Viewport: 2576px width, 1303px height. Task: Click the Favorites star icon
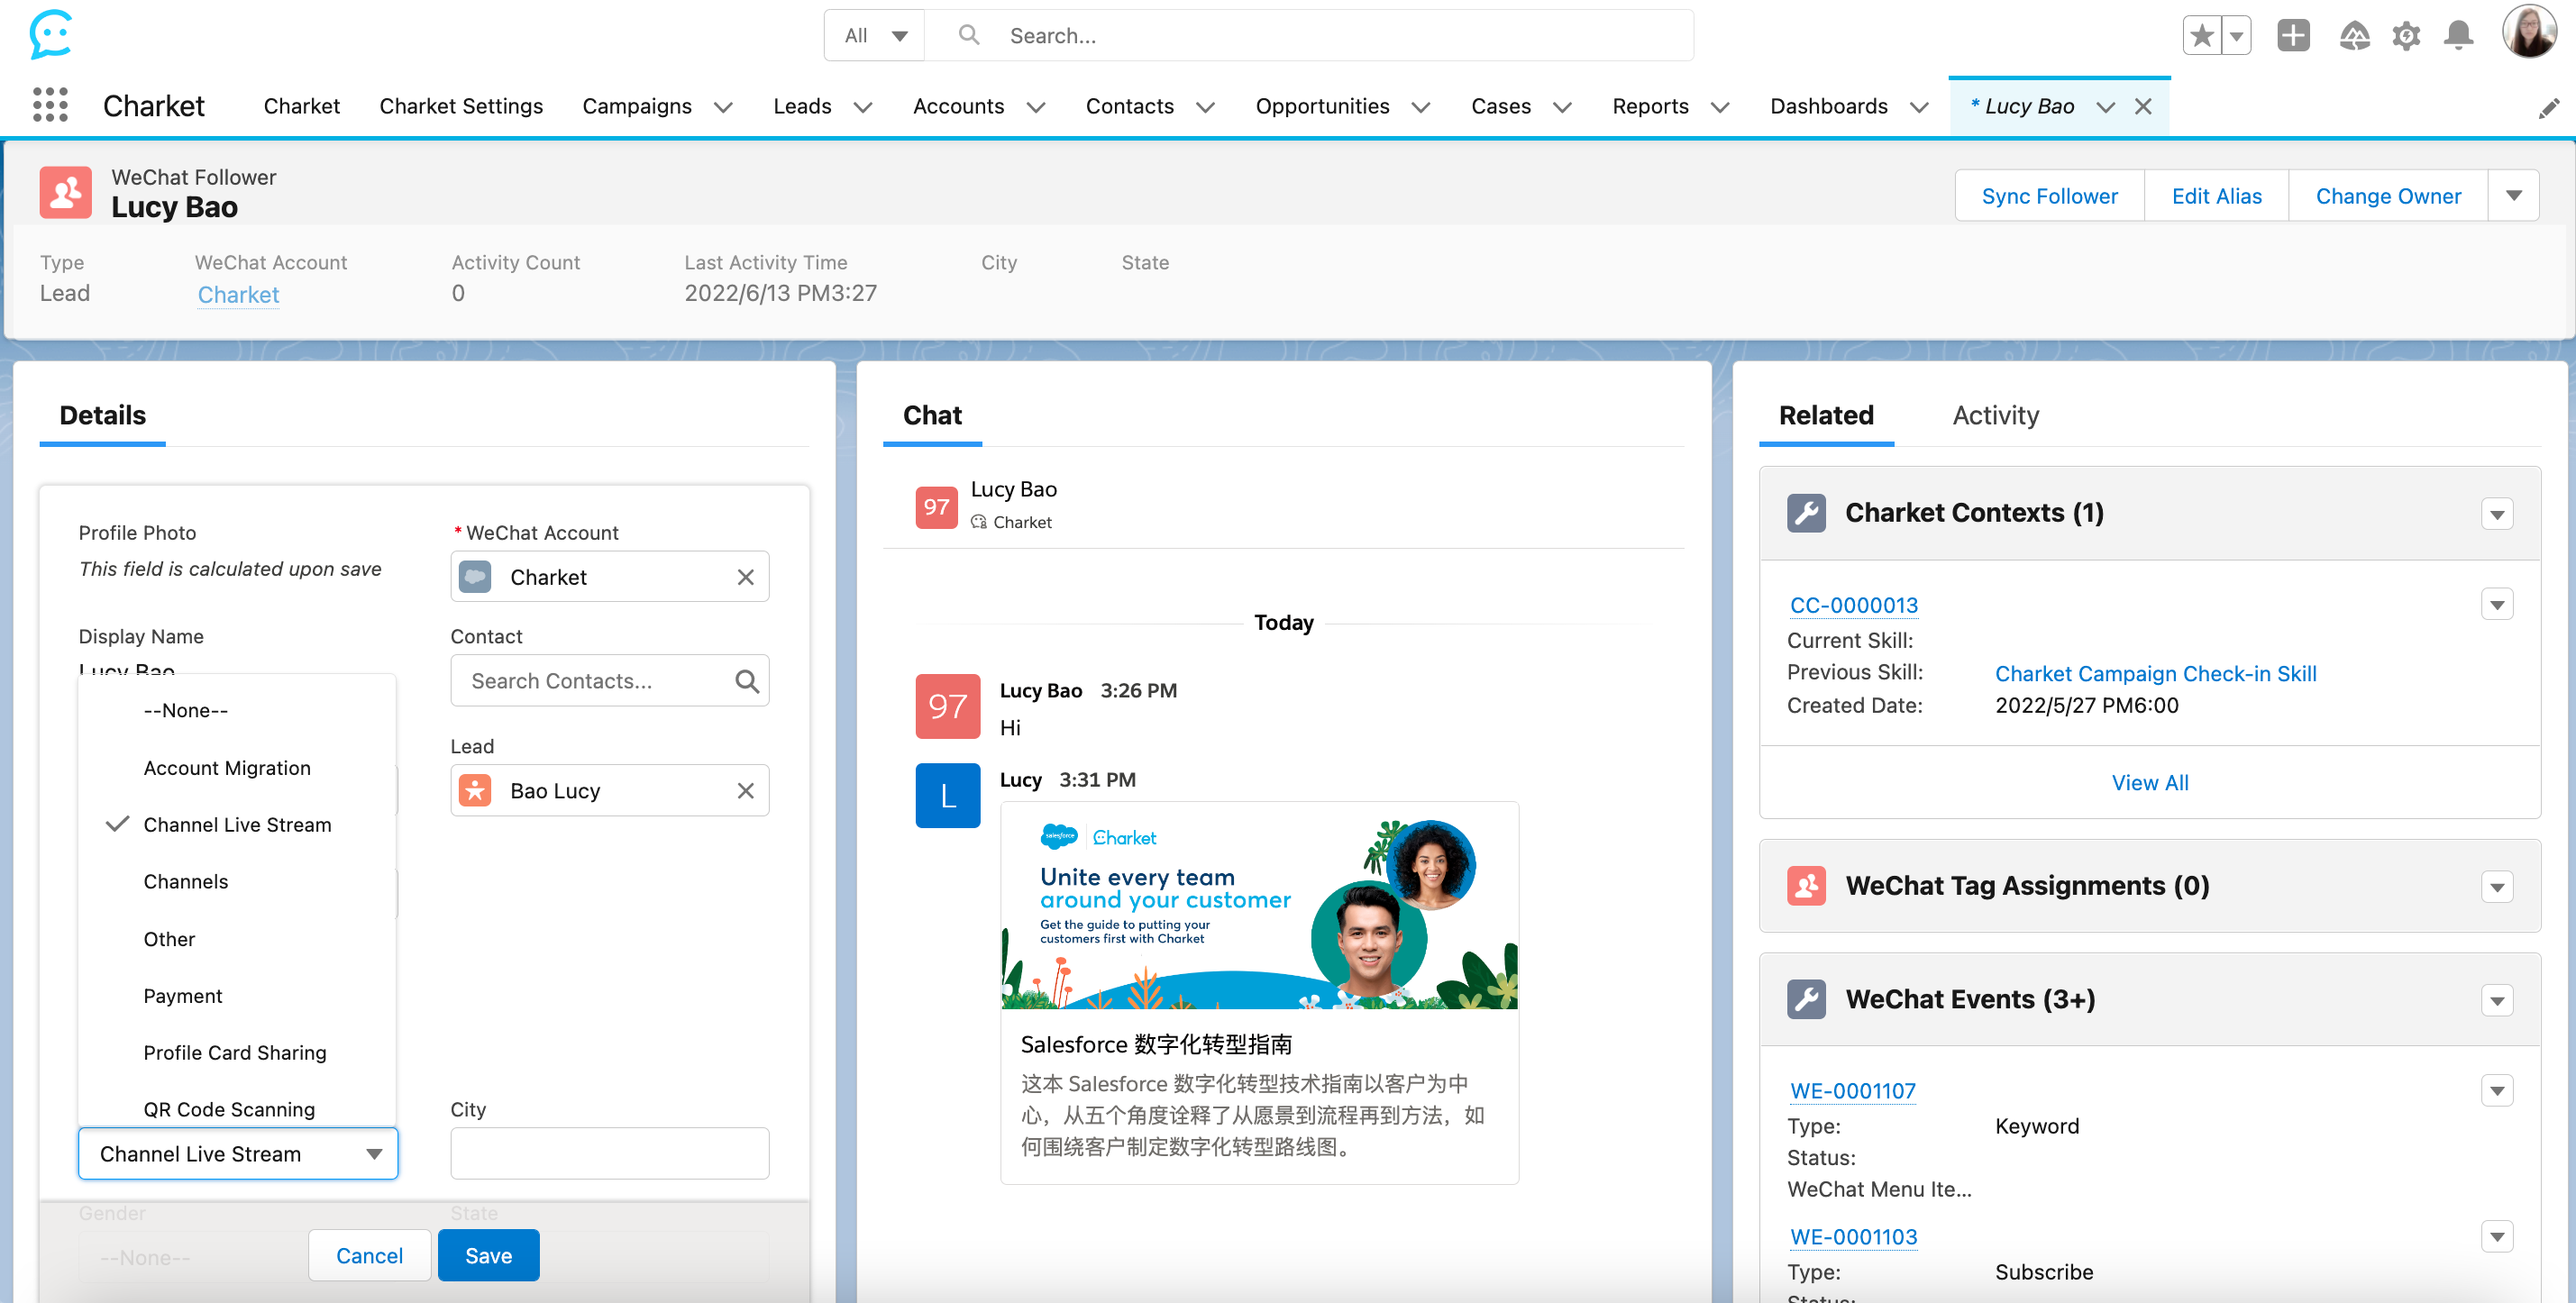2201,36
